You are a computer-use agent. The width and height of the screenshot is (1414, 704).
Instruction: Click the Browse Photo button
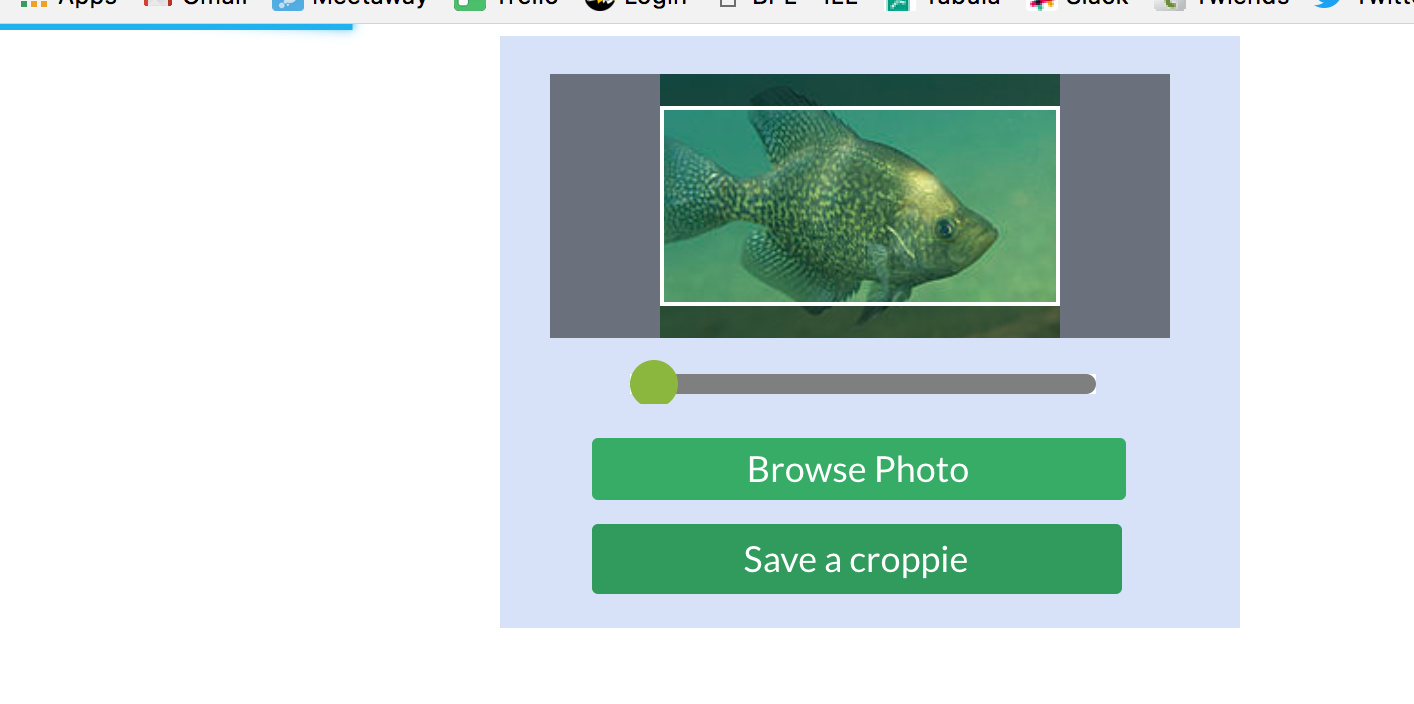coord(858,469)
